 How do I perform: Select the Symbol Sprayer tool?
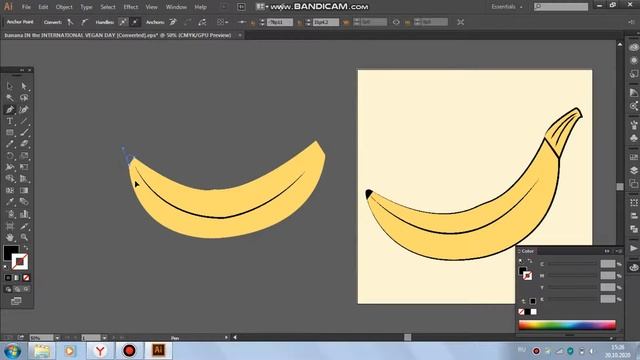pyautogui.click(x=10, y=214)
